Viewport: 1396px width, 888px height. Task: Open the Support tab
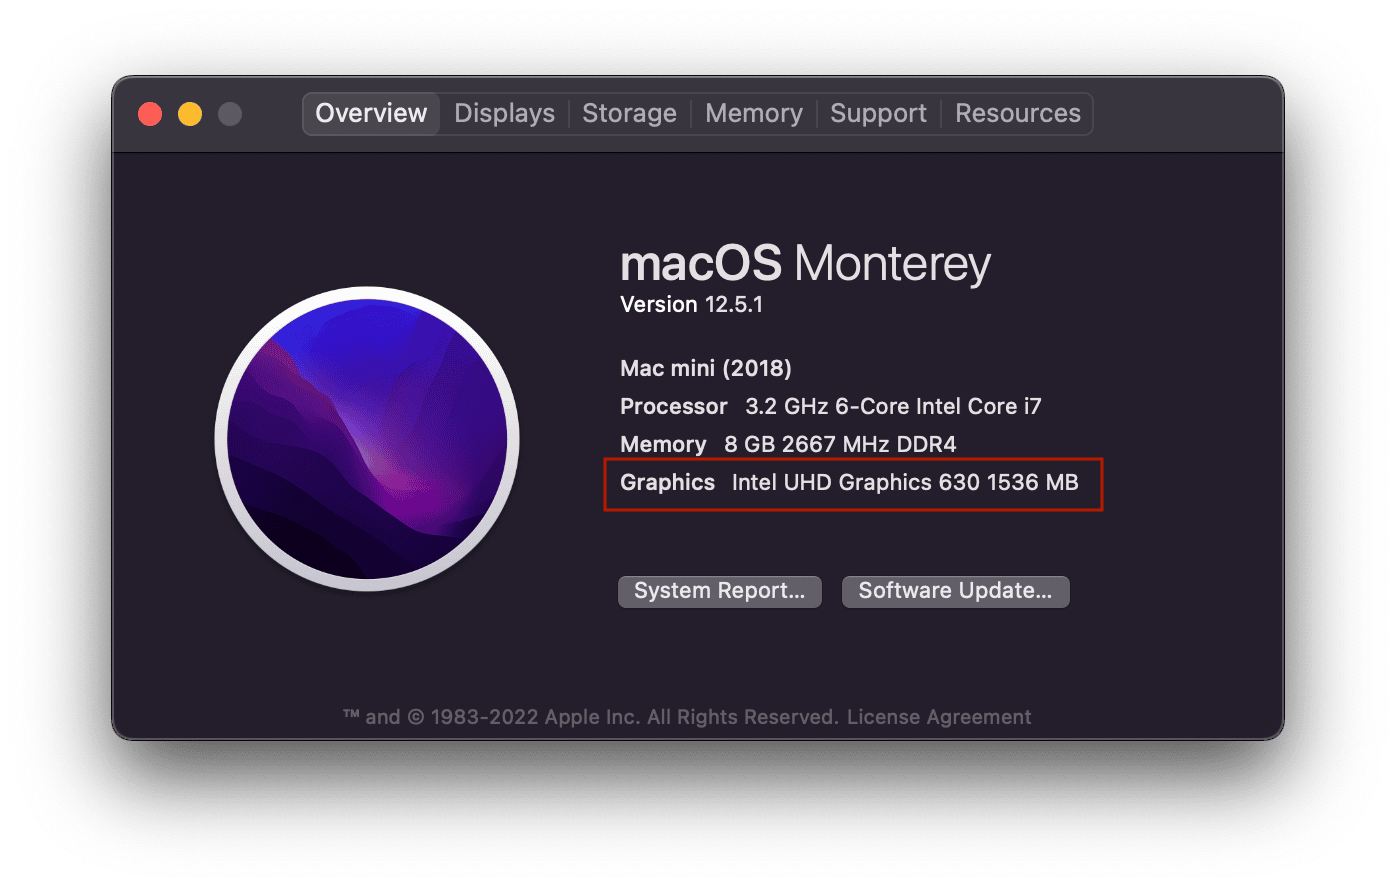(878, 114)
